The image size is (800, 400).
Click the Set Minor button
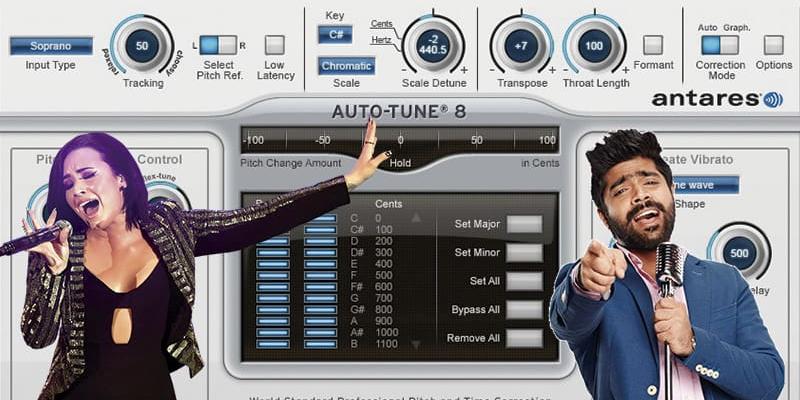click(x=524, y=253)
